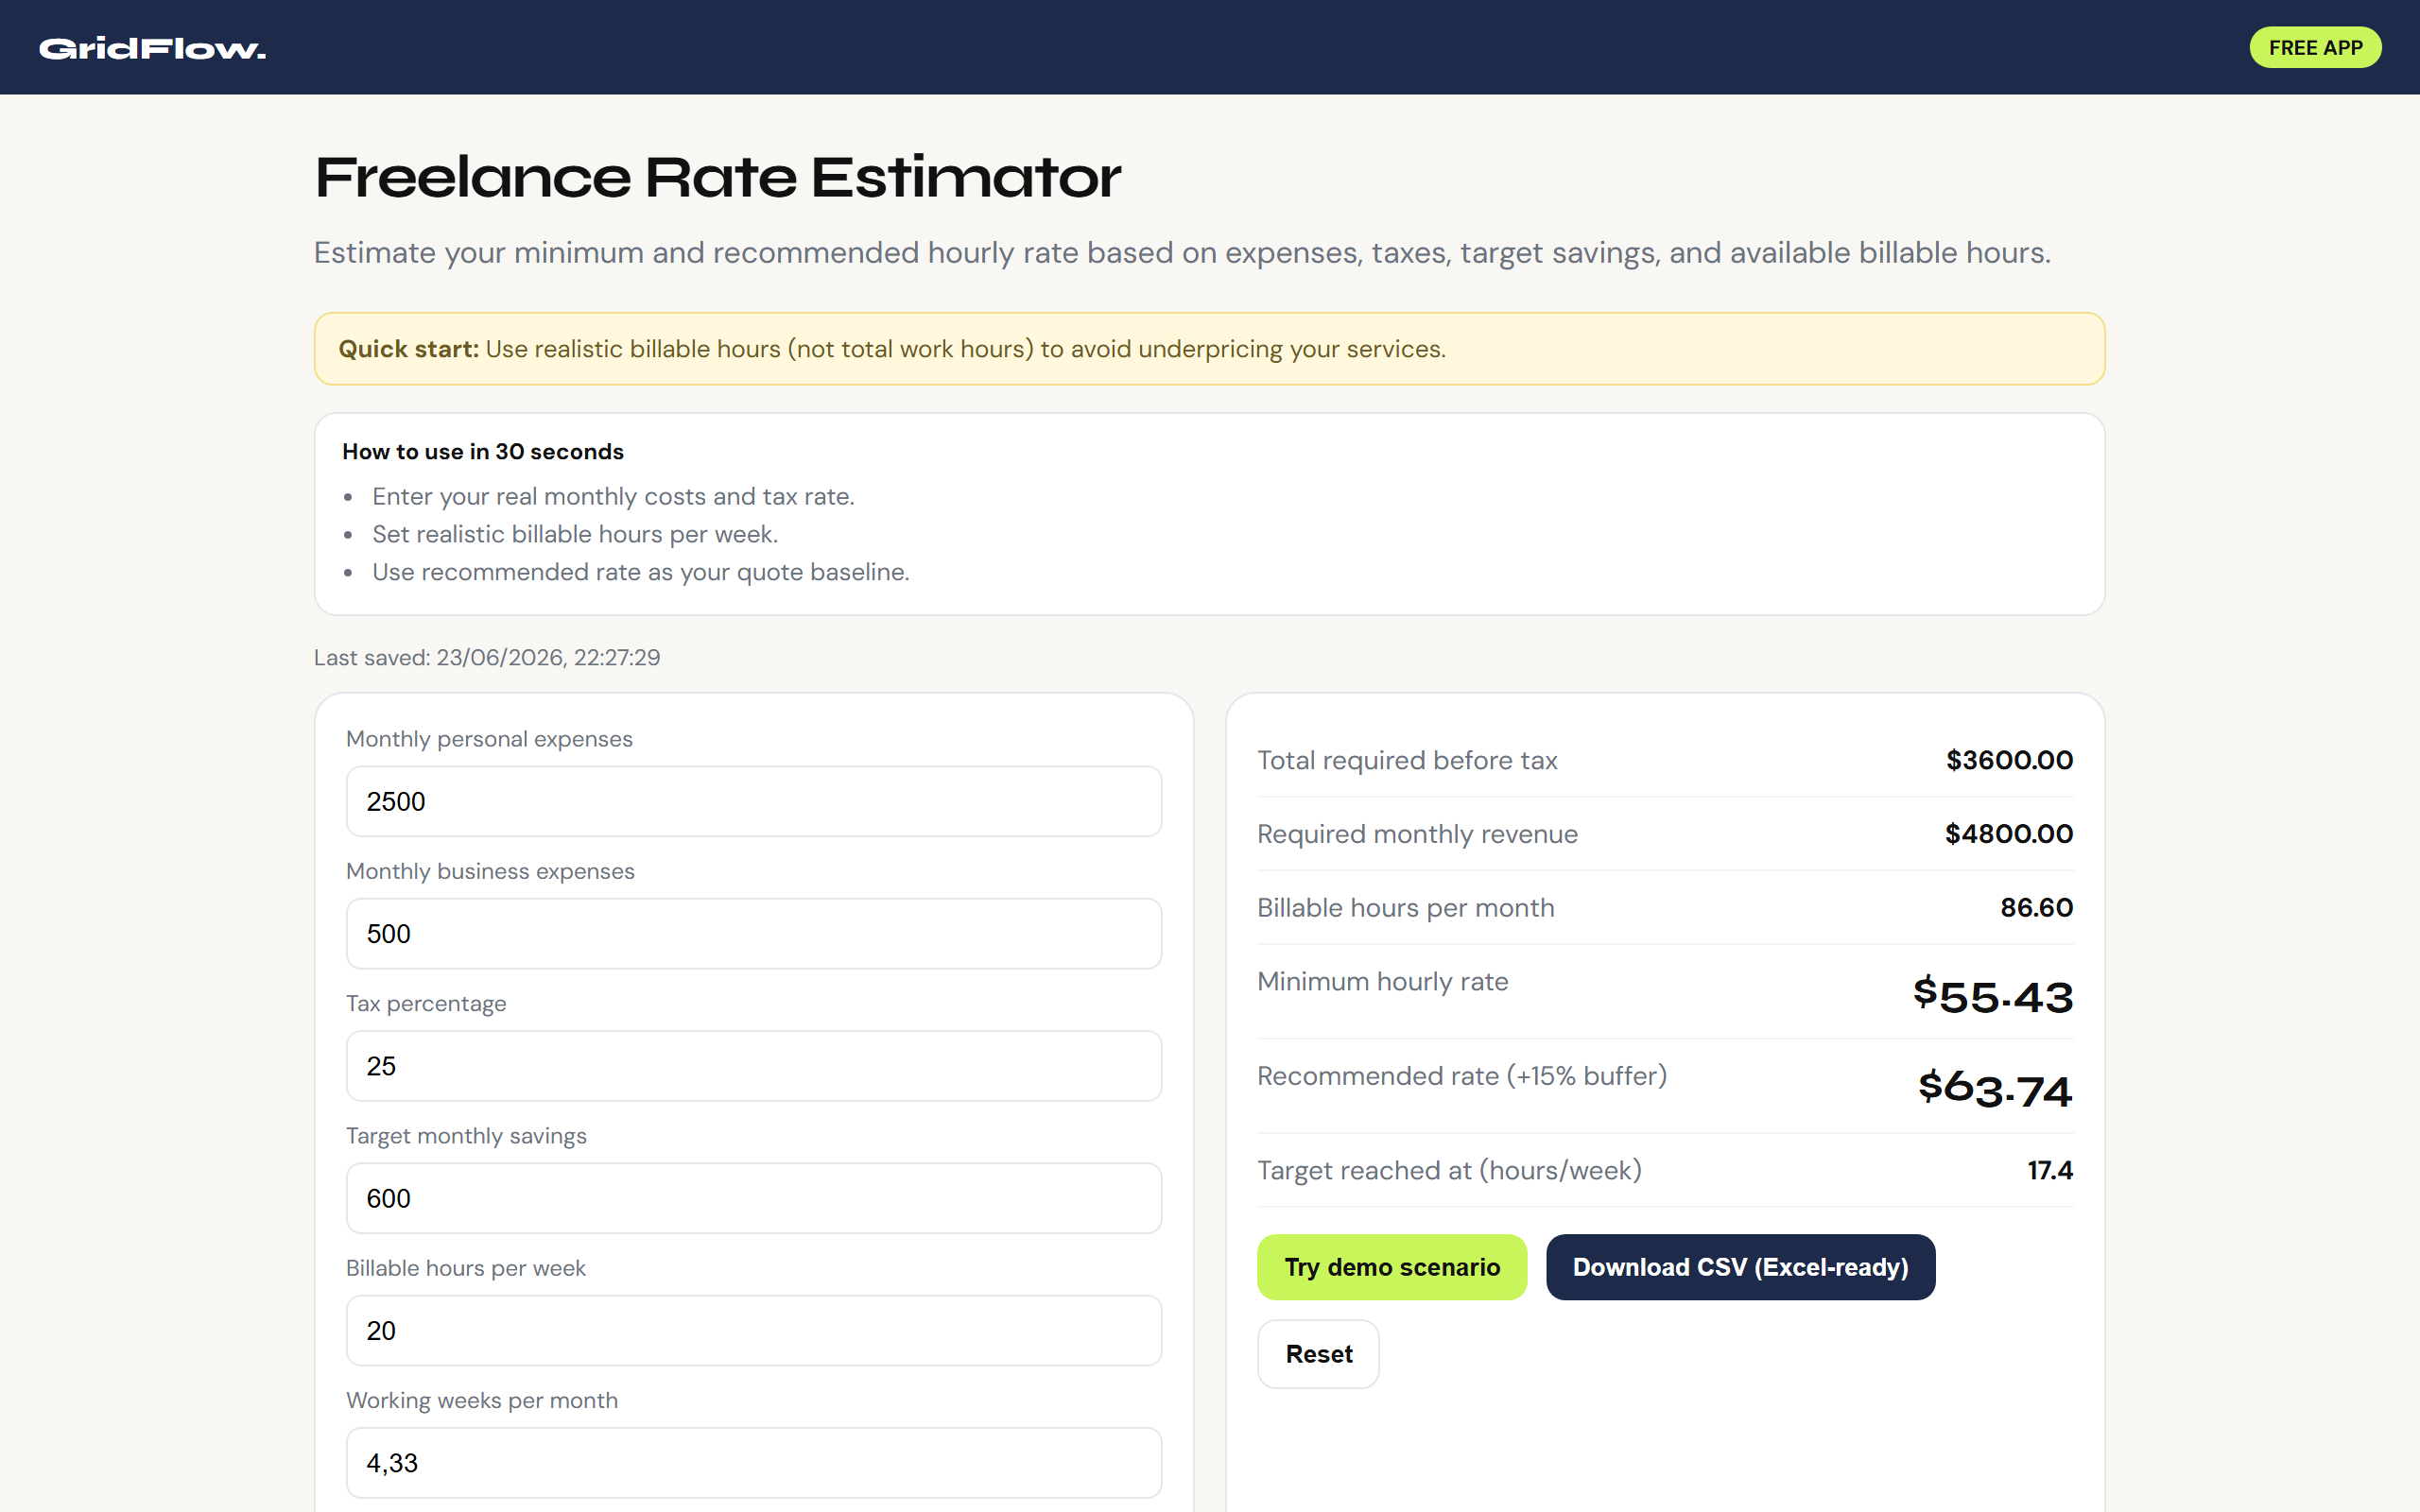Click the 'How to use in 30 seconds' title
Screen dimensions: 2420x1512
click(x=483, y=452)
